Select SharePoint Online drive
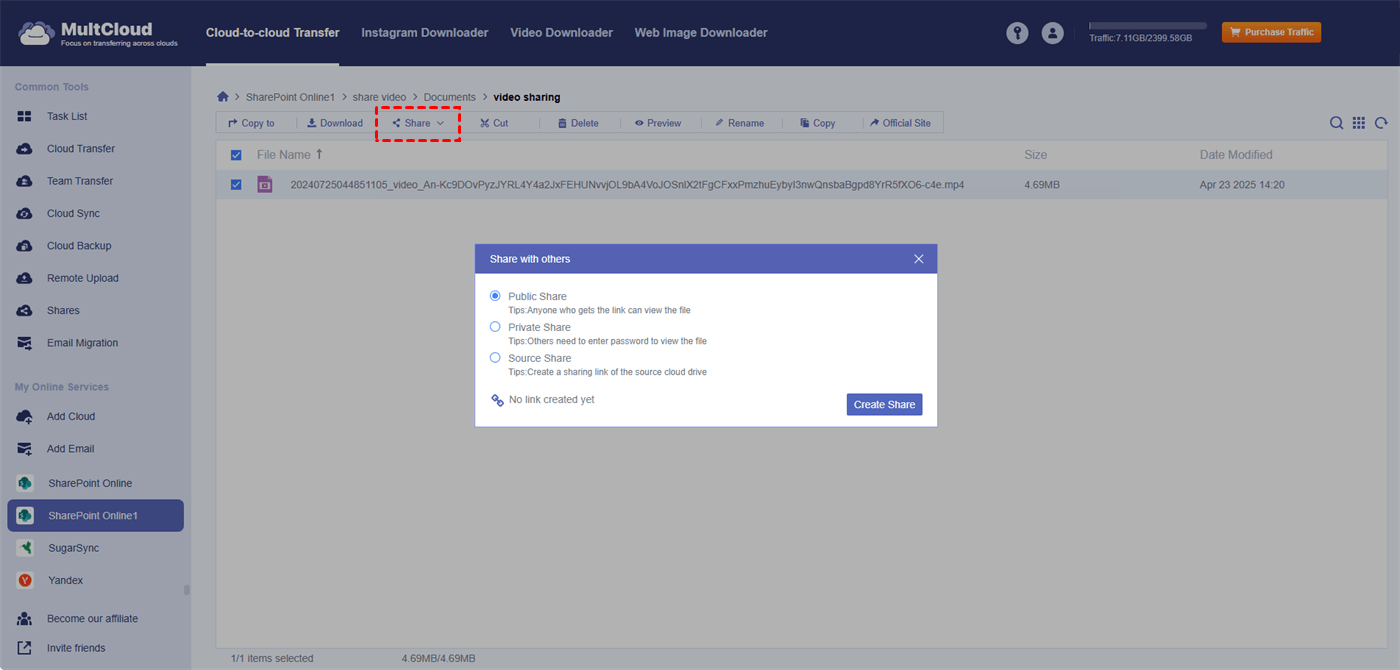 (95, 483)
